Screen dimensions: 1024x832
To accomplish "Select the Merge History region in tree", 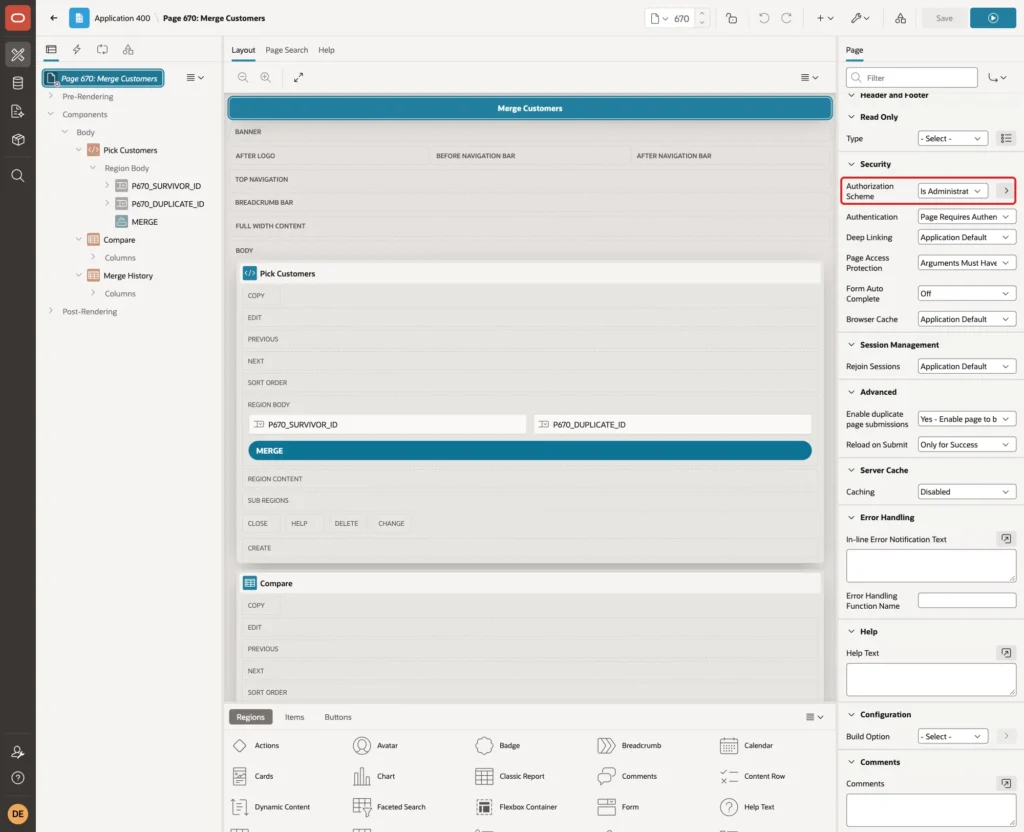I will pyautogui.click(x=128, y=276).
